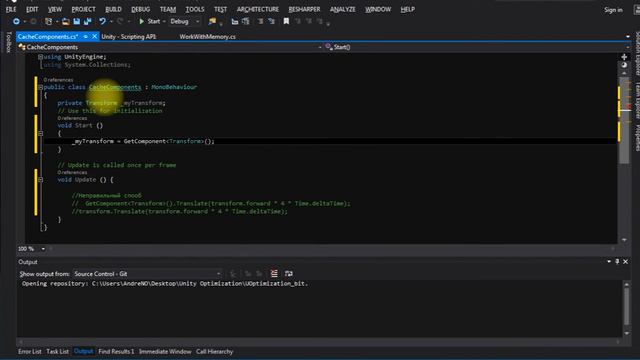Image resolution: width=640 pixels, height=360 pixels.
Task: Click the green Start debugging button
Action: click(x=149, y=21)
